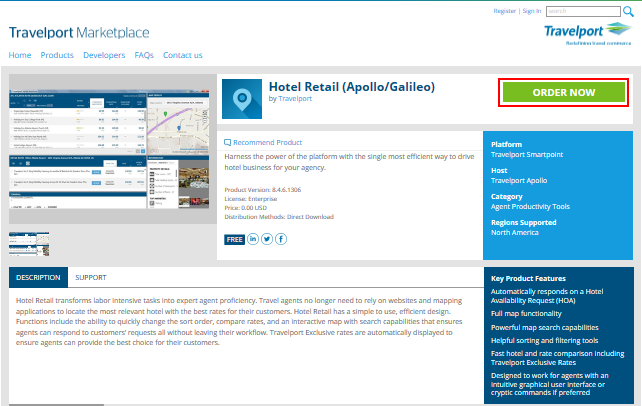642x406 pixels.
Task: Select the DESCRIPTION tab
Action: click(39, 277)
